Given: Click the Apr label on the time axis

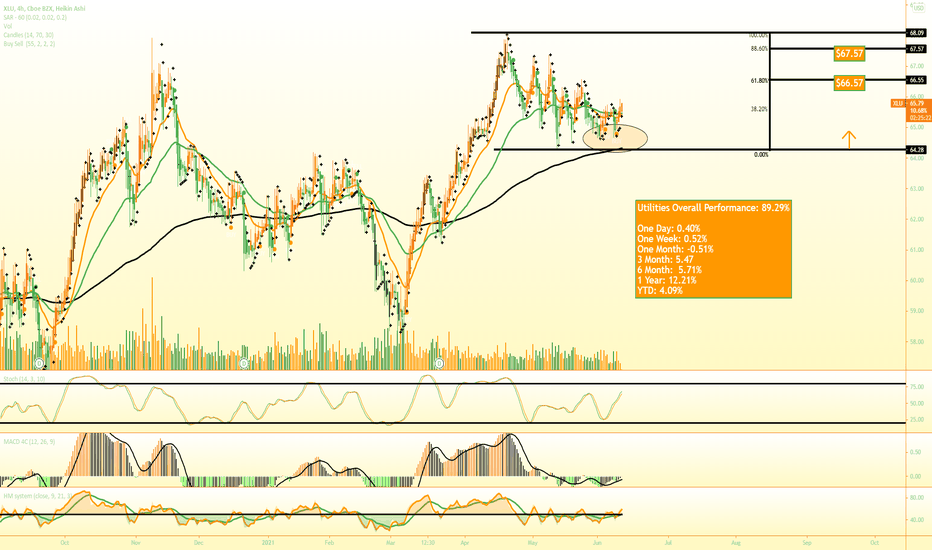Looking at the screenshot, I should [x=464, y=542].
